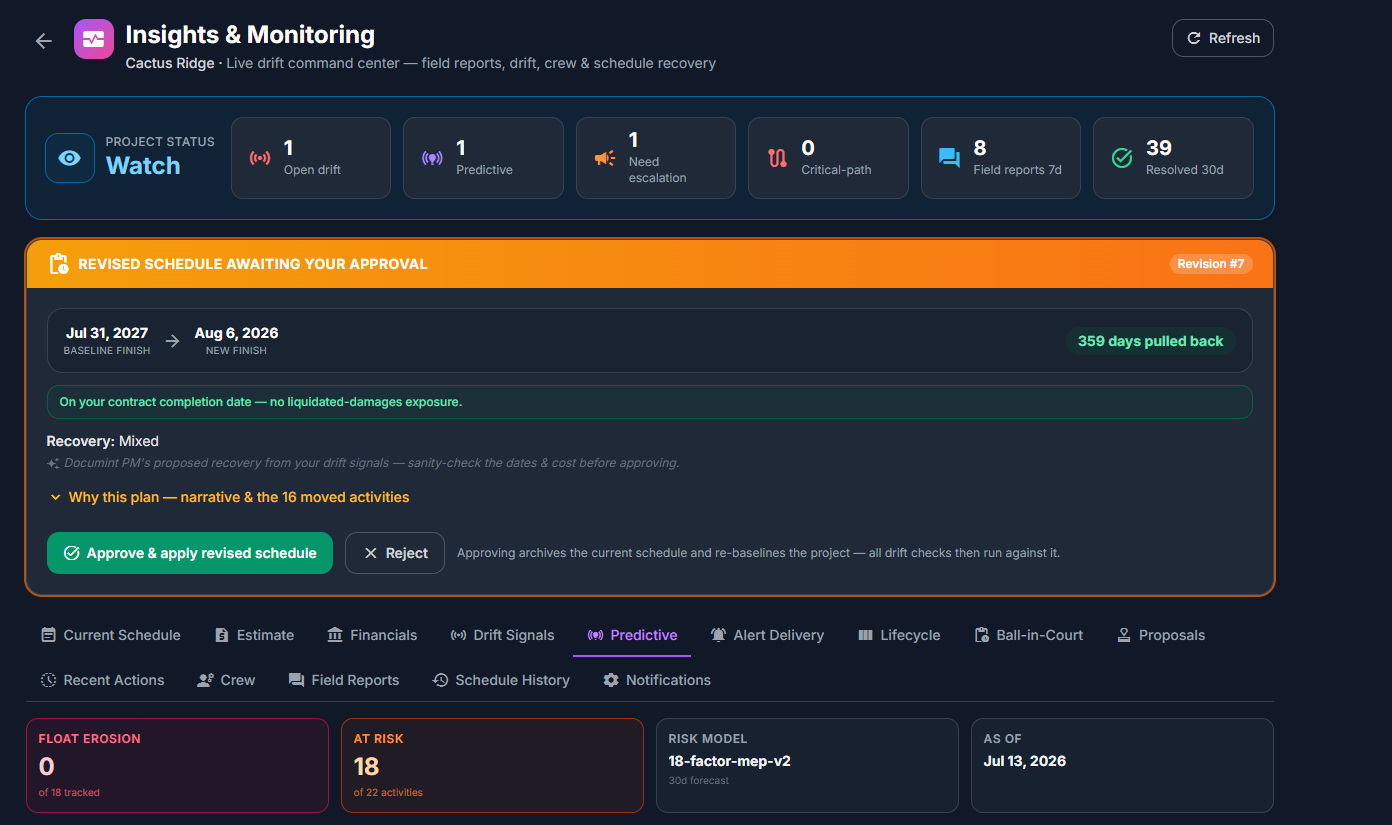Click the clipboard icon in the approval banner

tap(59, 264)
